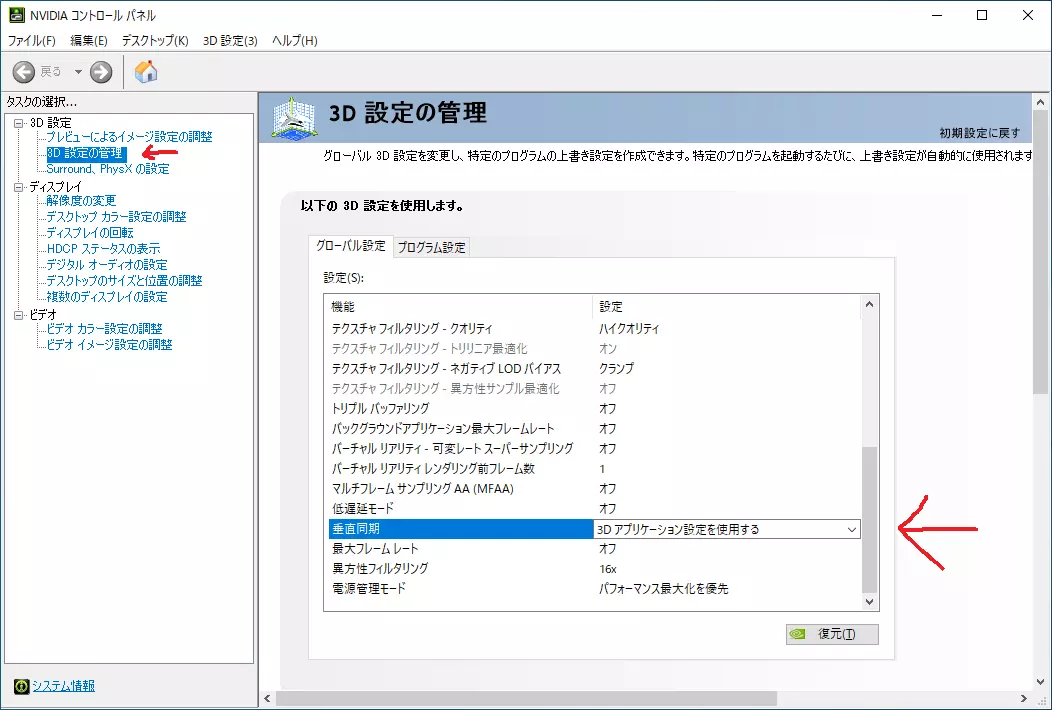Open the ファイル(F) menu
This screenshot has height=710, width=1052.
point(32,40)
